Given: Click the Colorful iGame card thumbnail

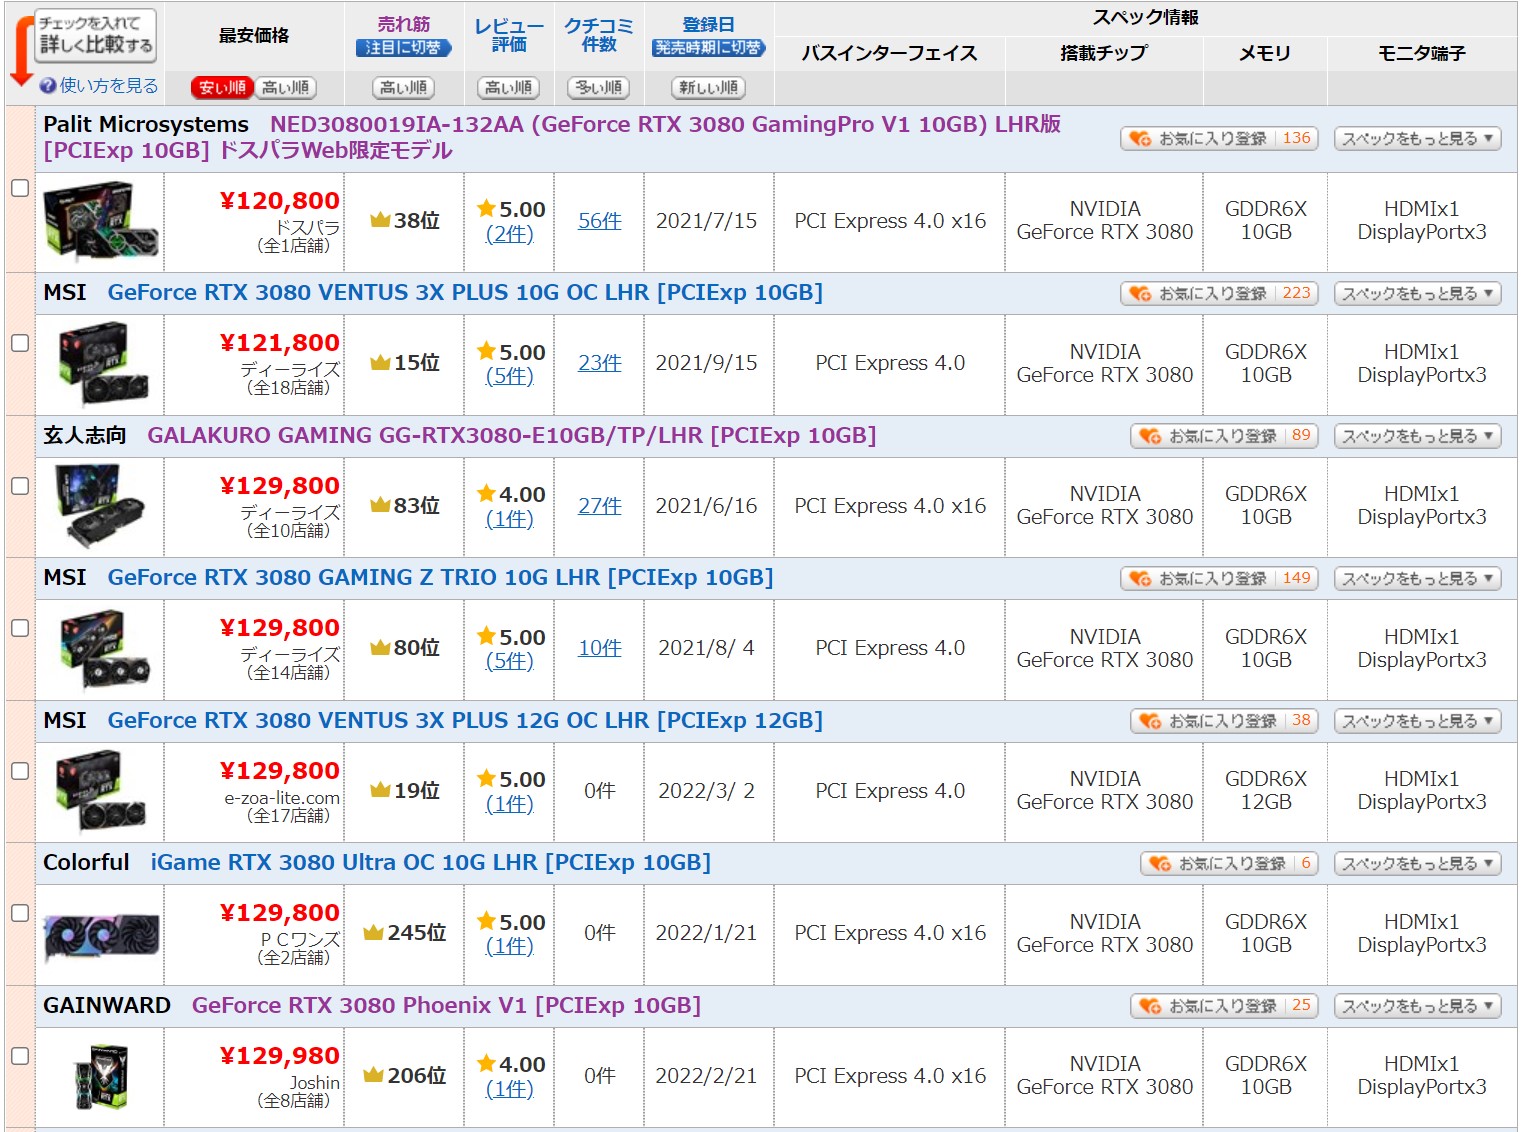Looking at the screenshot, I should click(101, 936).
